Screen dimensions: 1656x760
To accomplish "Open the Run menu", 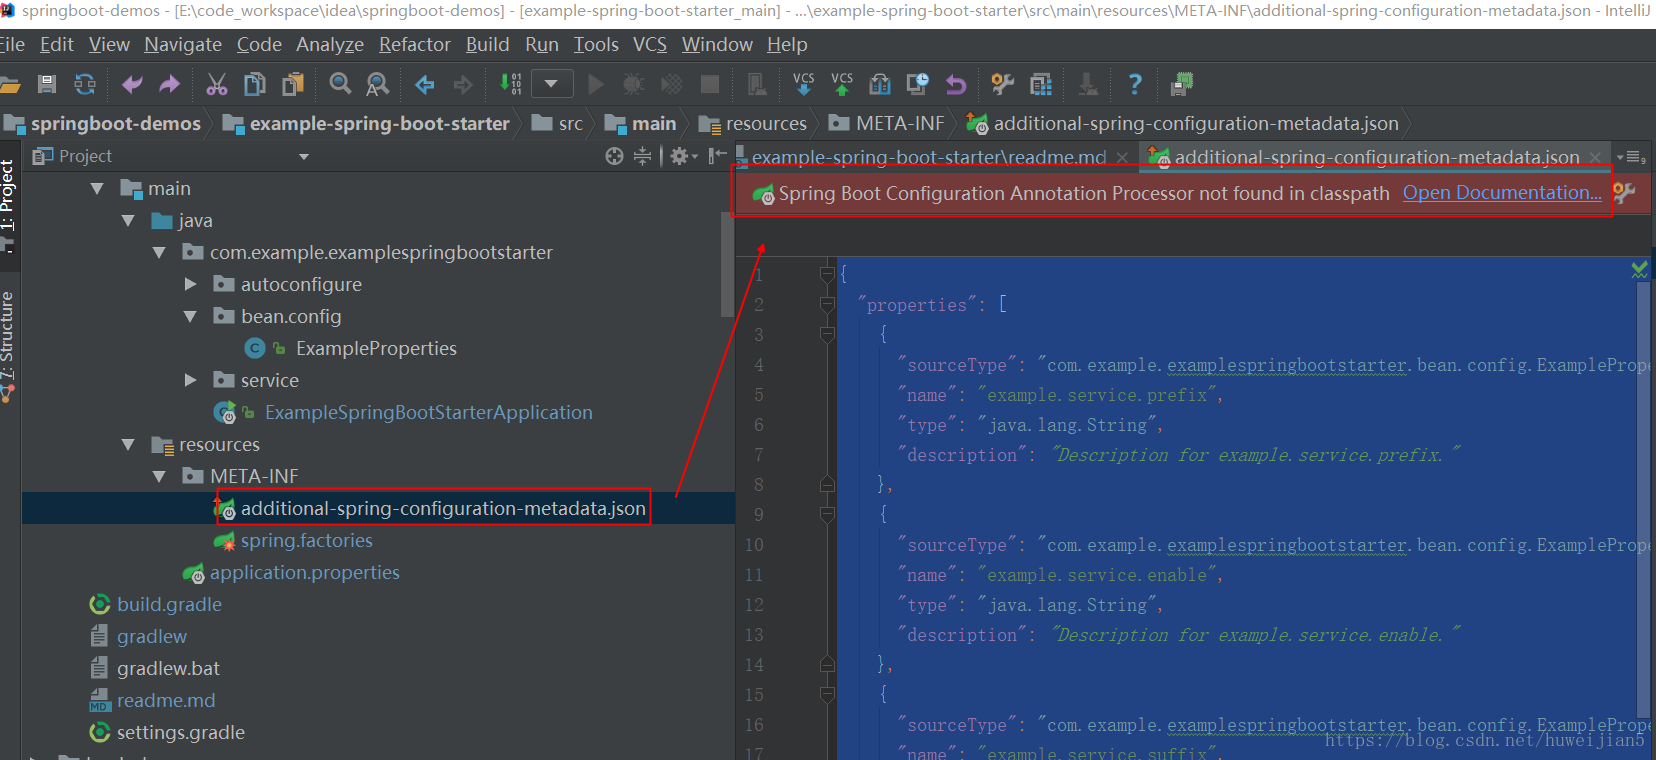I will pos(542,45).
